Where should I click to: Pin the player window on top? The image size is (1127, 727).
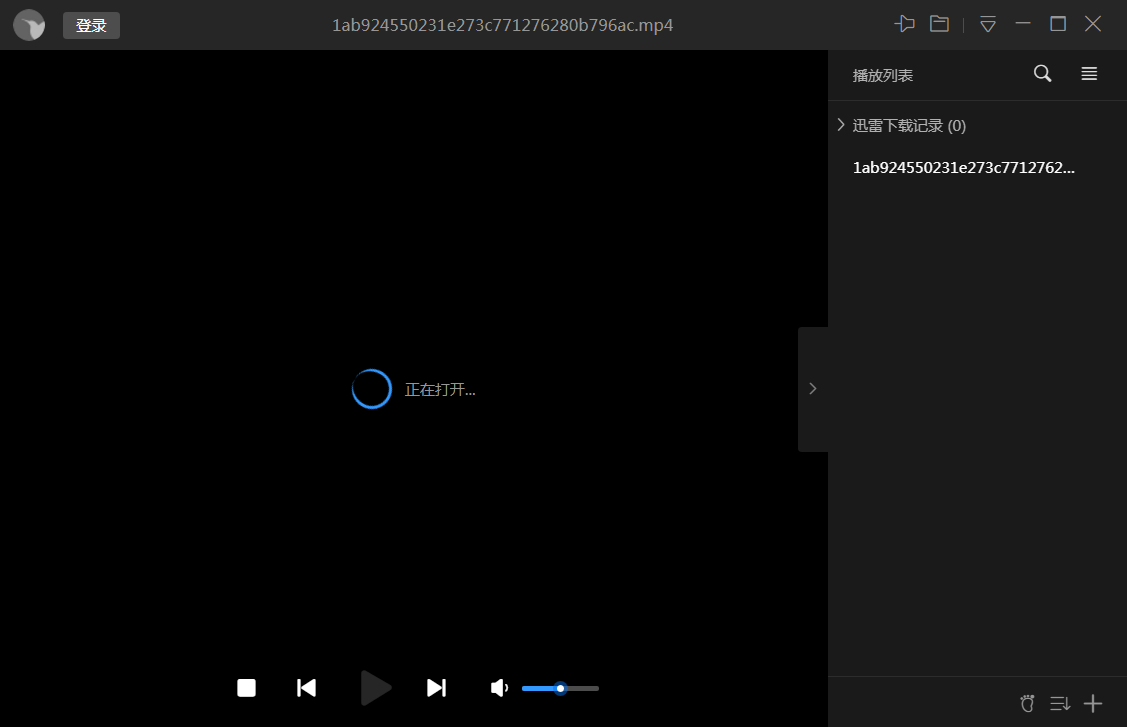(x=905, y=24)
